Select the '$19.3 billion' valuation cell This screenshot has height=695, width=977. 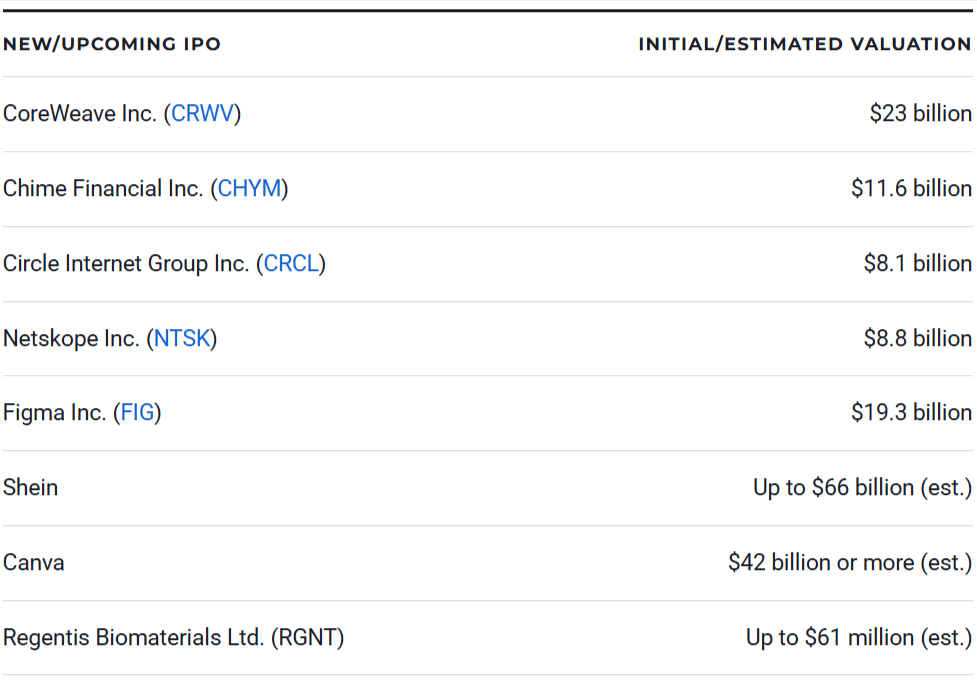[912, 413]
